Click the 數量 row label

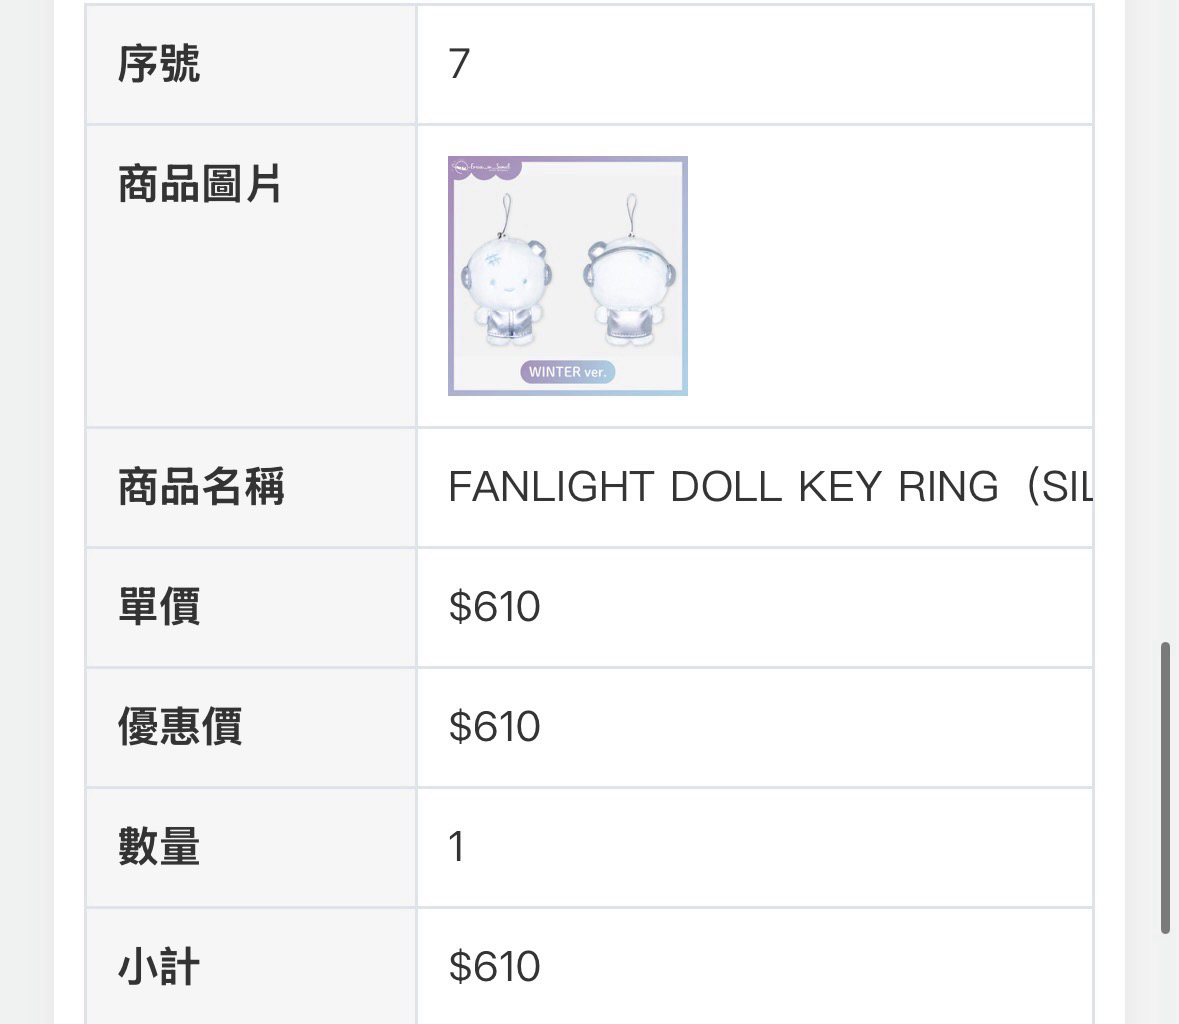pyautogui.click(x=159, y=847)
